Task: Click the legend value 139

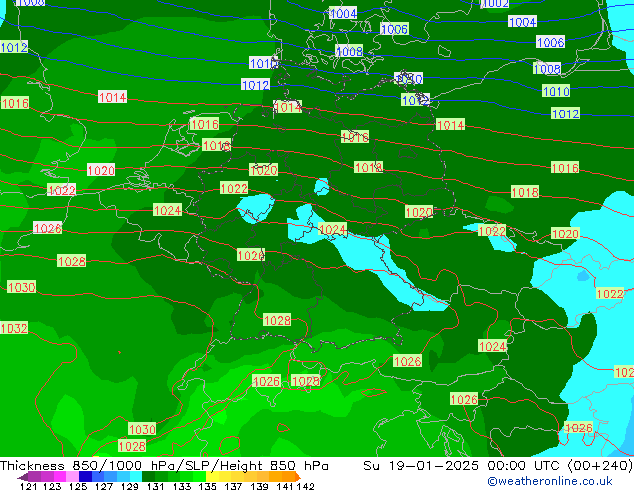Action: click(x=259, y=486)
